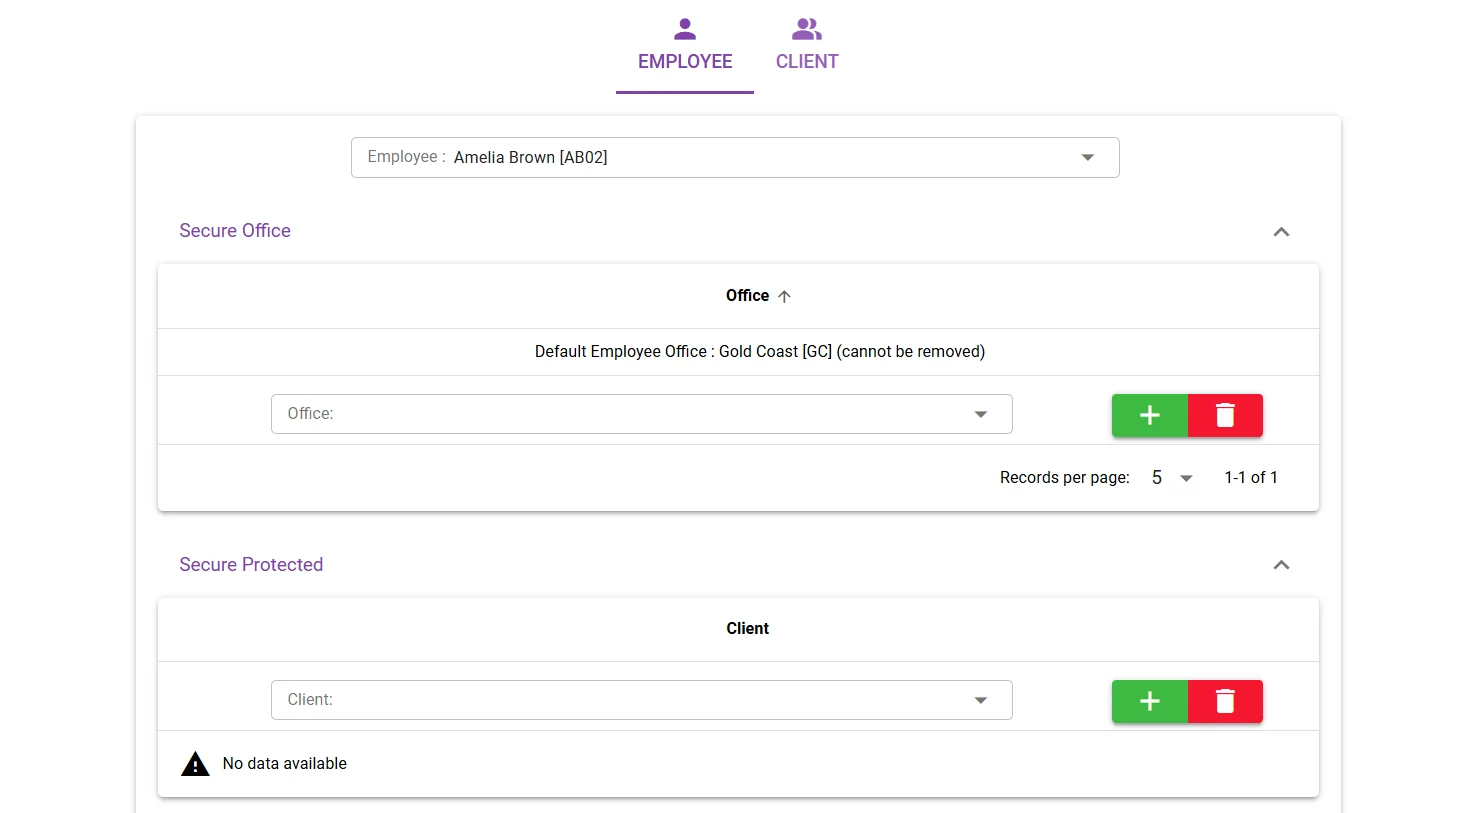Click the two-person Client icon
Viewport: 1459px width, 813px height.
pos(807,28)
